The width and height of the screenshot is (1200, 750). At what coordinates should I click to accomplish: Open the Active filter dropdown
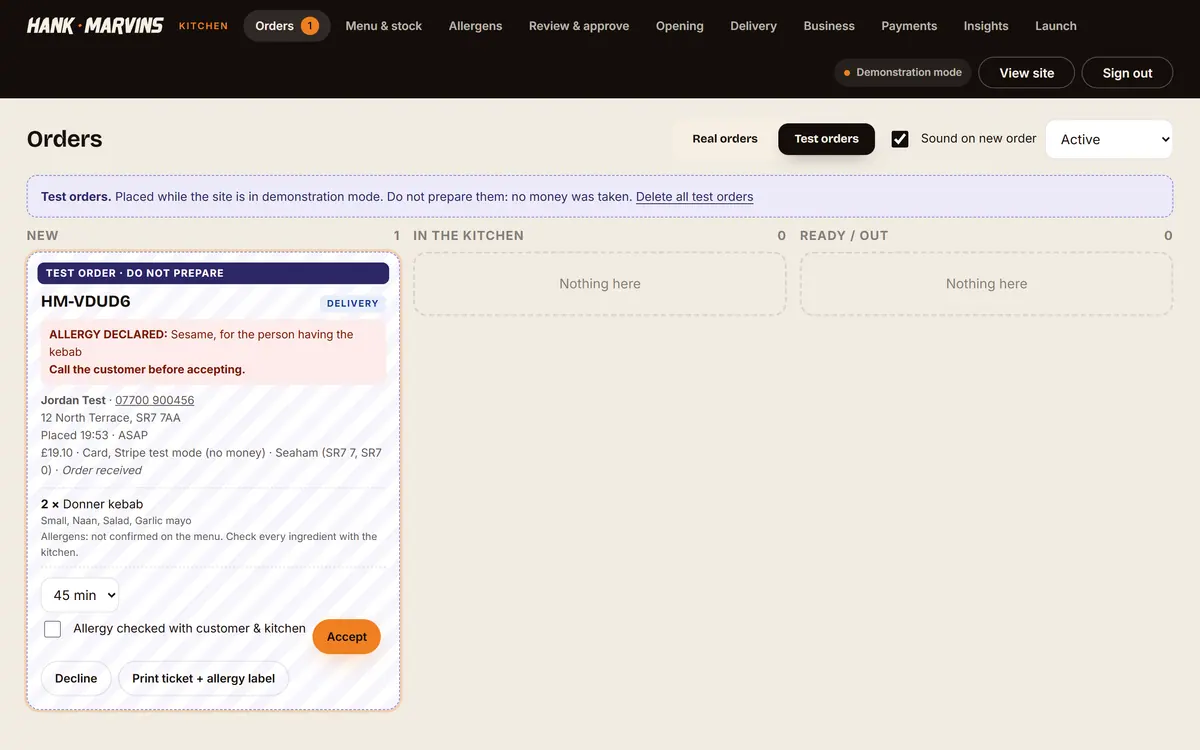click(1109, 139)
